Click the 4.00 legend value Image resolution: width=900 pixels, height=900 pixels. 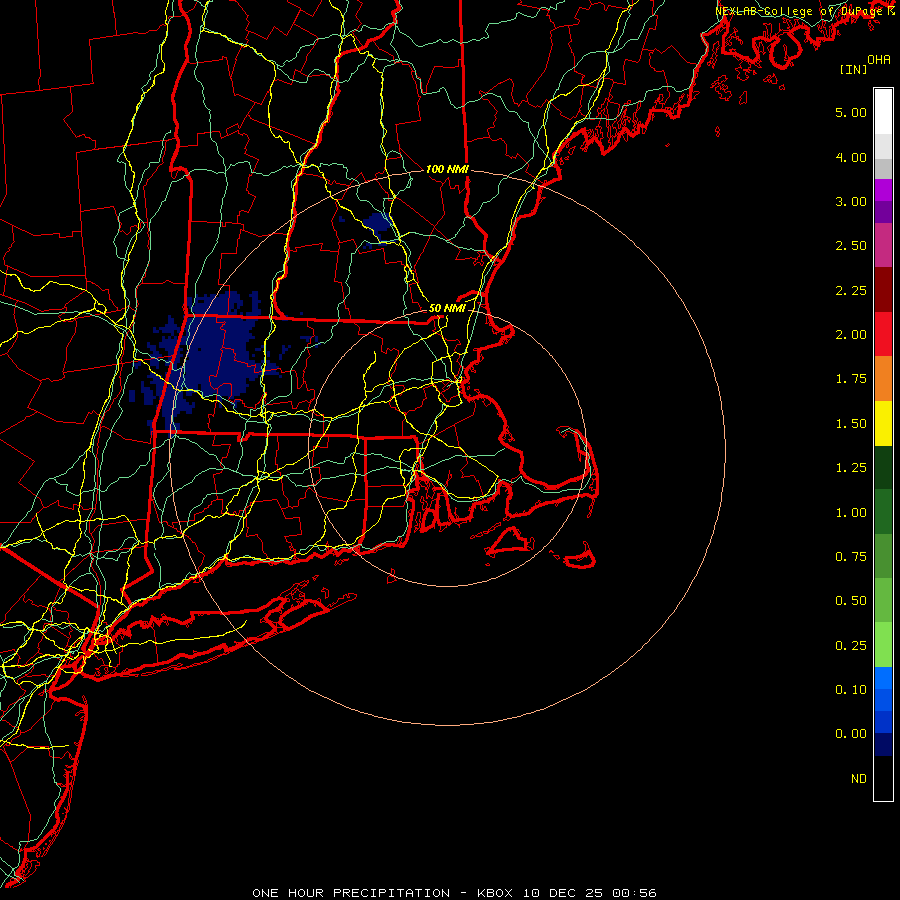(x=851, y=157)
